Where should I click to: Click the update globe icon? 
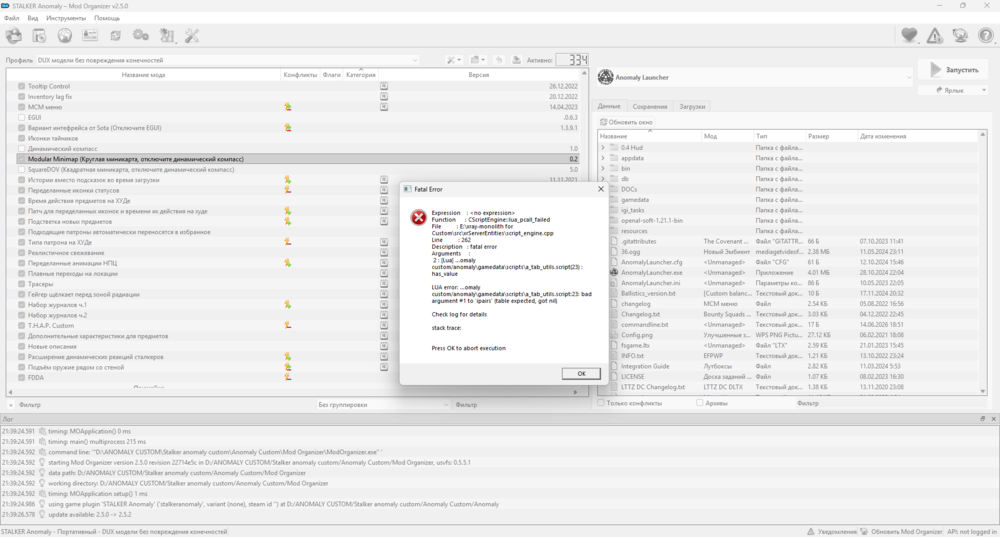pyautogui.click(x=960, y=36)
